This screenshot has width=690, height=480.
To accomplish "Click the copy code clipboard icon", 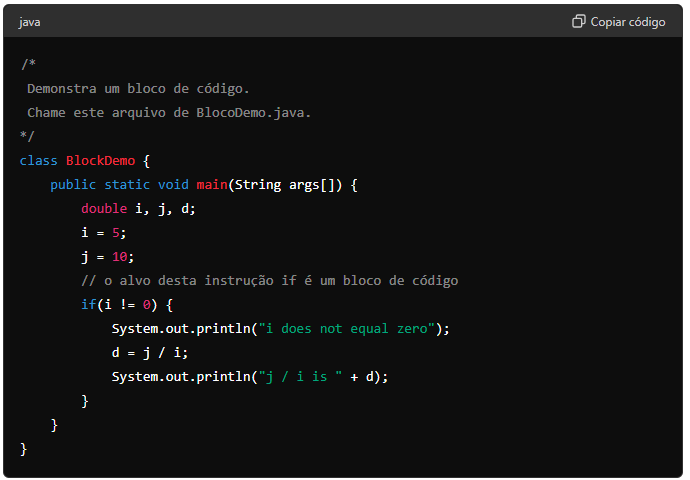I will click(x=579, y=21).
